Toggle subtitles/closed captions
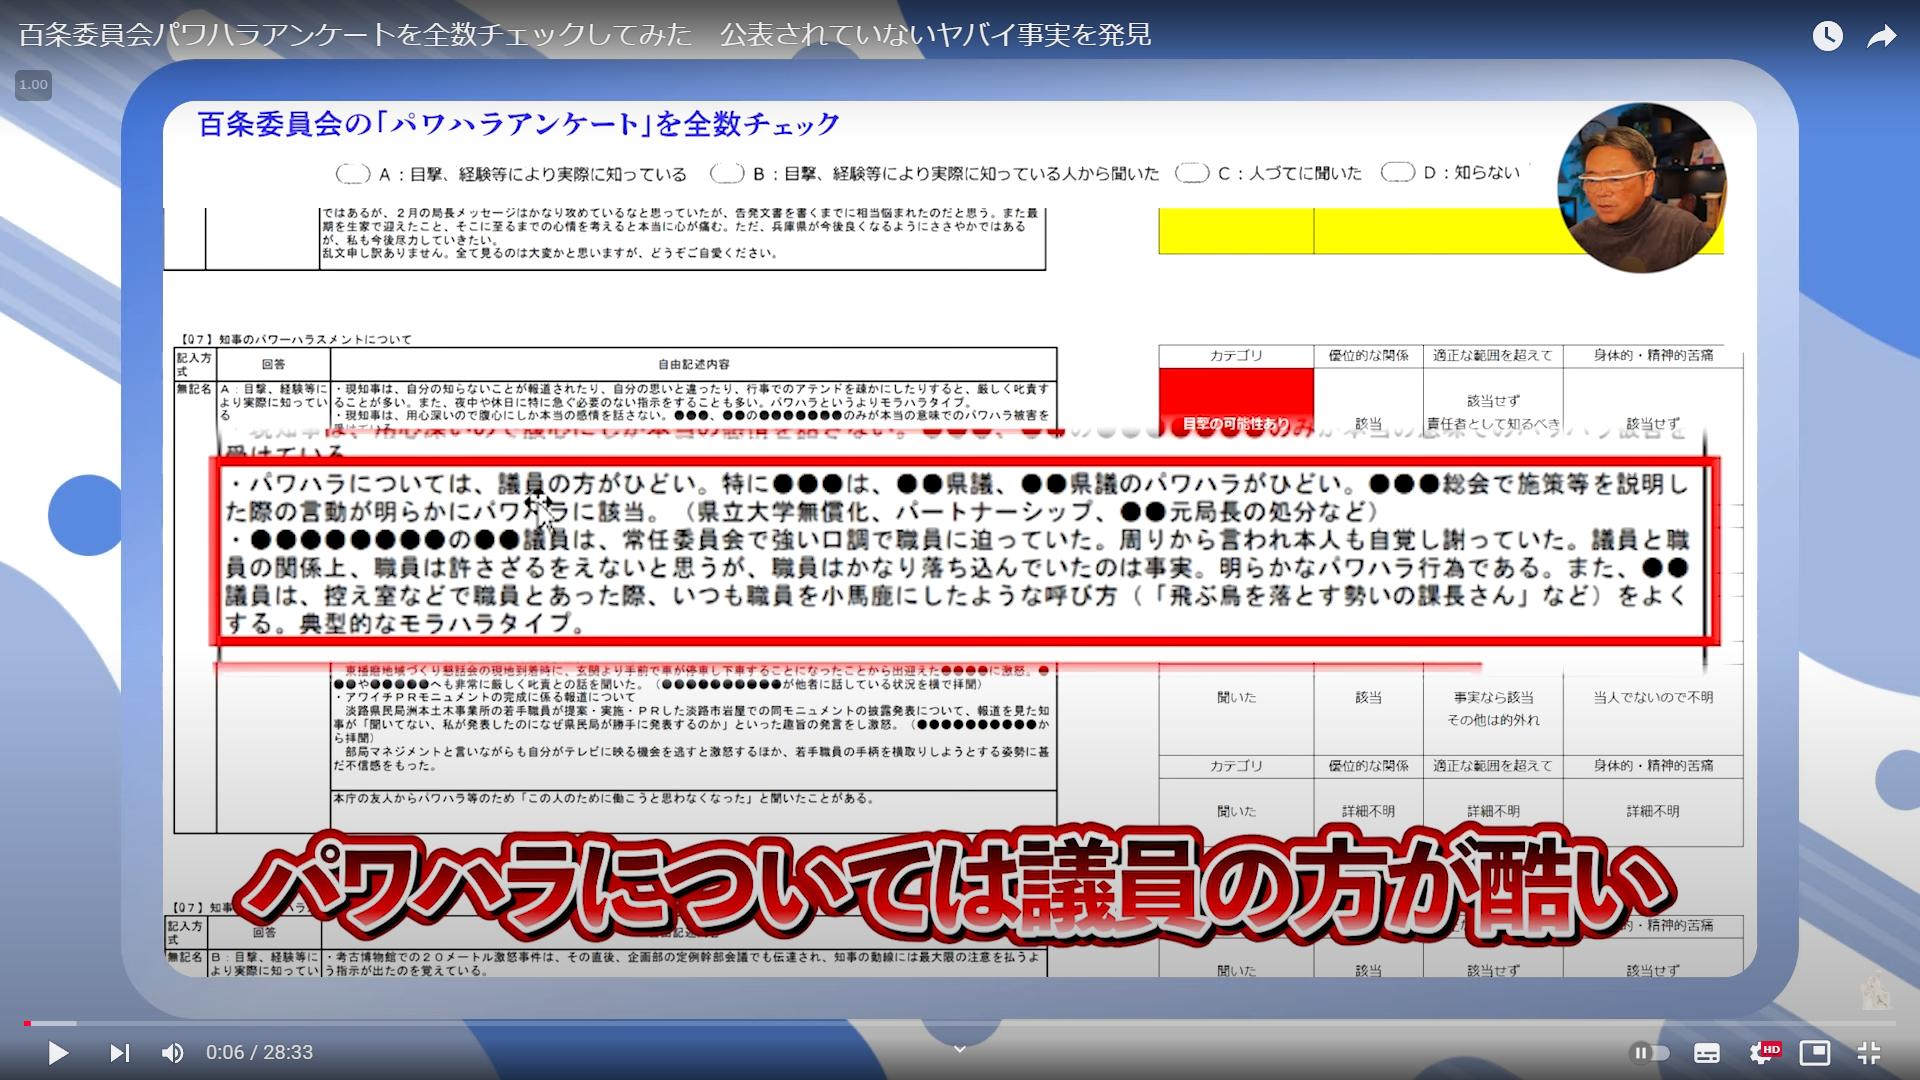This screenshot has height=1080, width=1920. pos(1707,1053)
